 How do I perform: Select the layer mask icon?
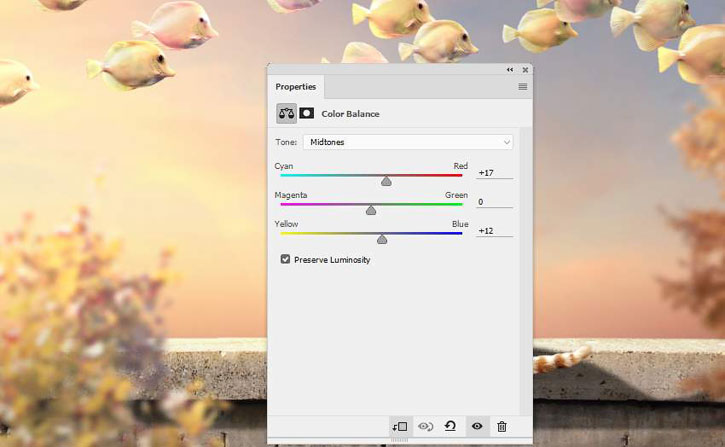(307, 113)
